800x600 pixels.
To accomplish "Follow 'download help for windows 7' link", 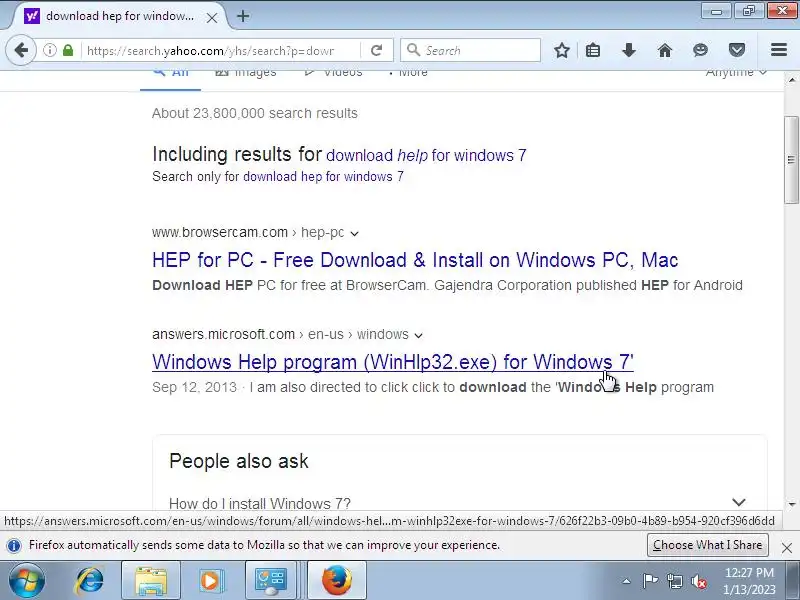I will [x=426, y=155].
